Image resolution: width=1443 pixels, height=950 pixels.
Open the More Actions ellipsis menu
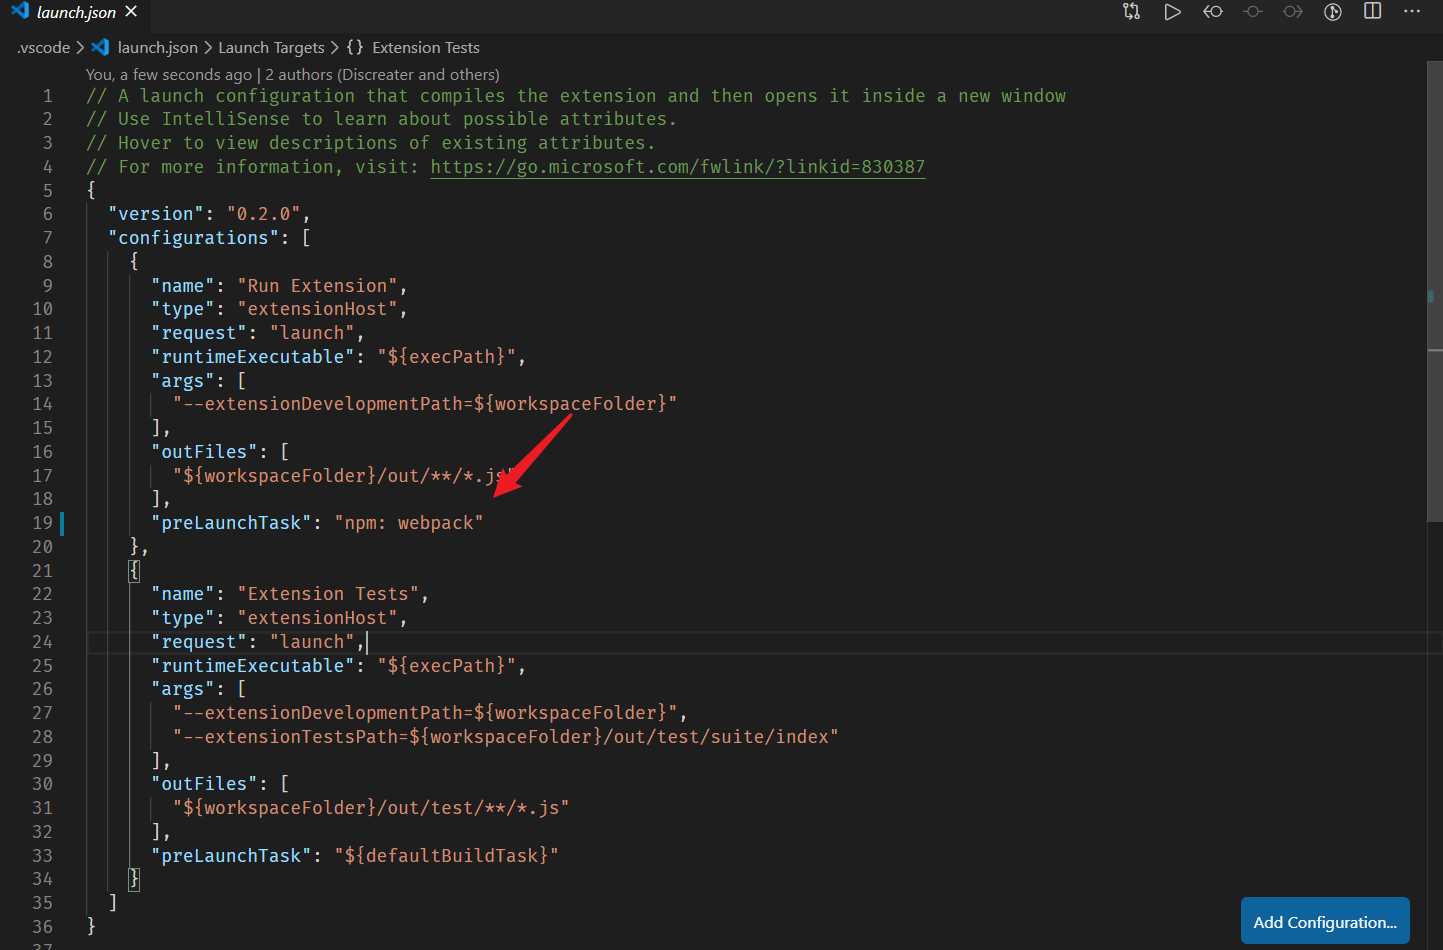(1412, 12)
